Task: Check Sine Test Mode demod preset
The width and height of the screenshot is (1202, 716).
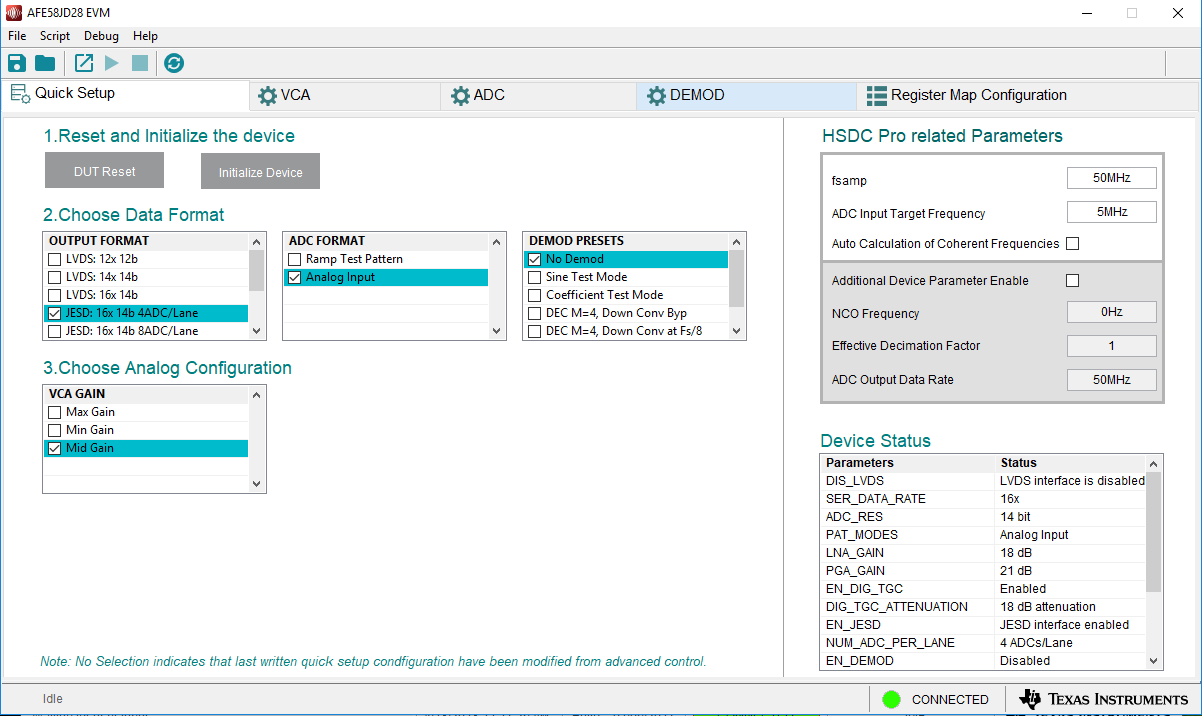Action: (534, 277)
